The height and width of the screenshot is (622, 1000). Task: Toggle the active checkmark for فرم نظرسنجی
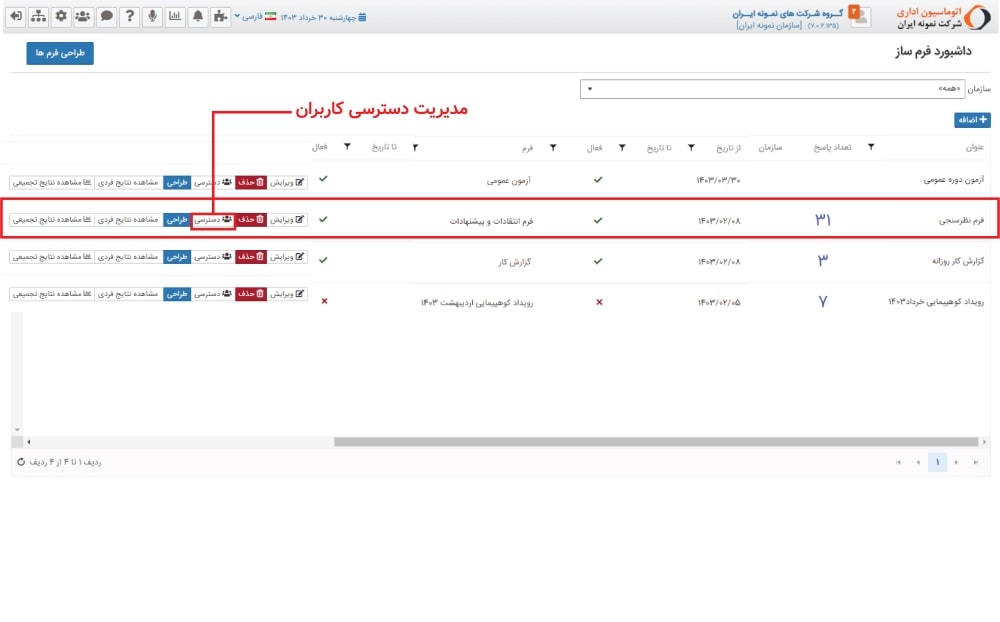pyautogui.click(x=322, y=219)
